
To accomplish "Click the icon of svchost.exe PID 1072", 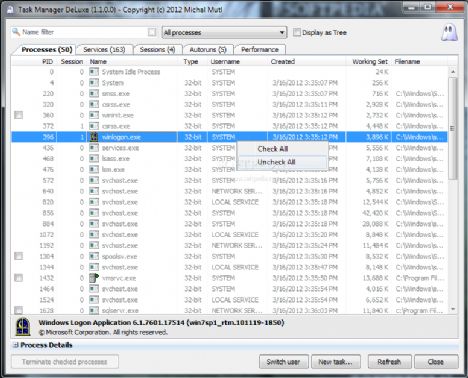I will point(94,235).
